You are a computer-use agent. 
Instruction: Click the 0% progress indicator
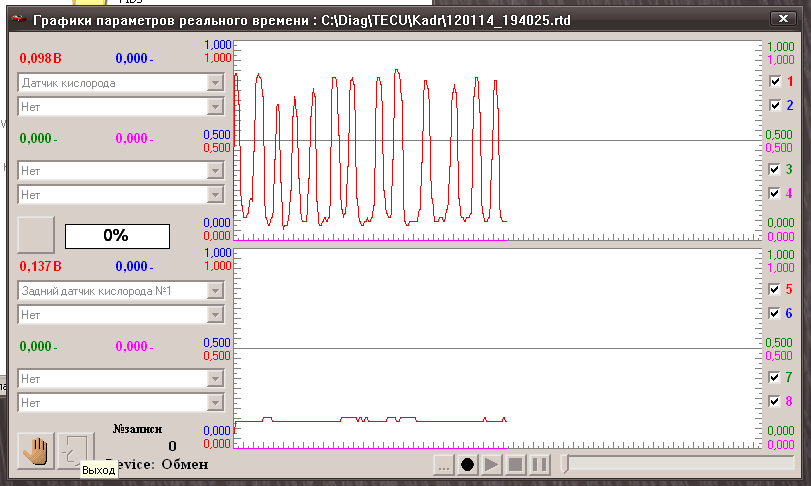(117, 236)
